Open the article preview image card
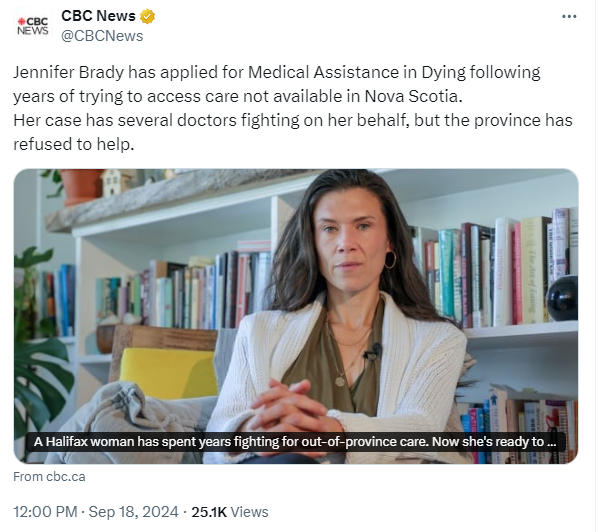The image size is (608, 532). 296,300
